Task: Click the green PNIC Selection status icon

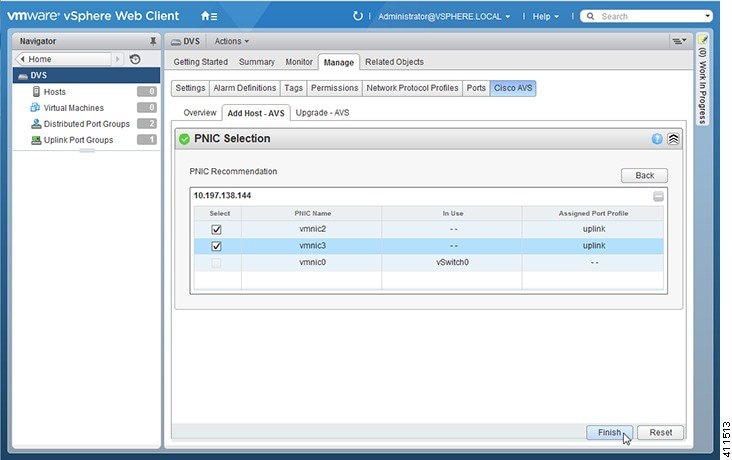Action: [184, 139]
